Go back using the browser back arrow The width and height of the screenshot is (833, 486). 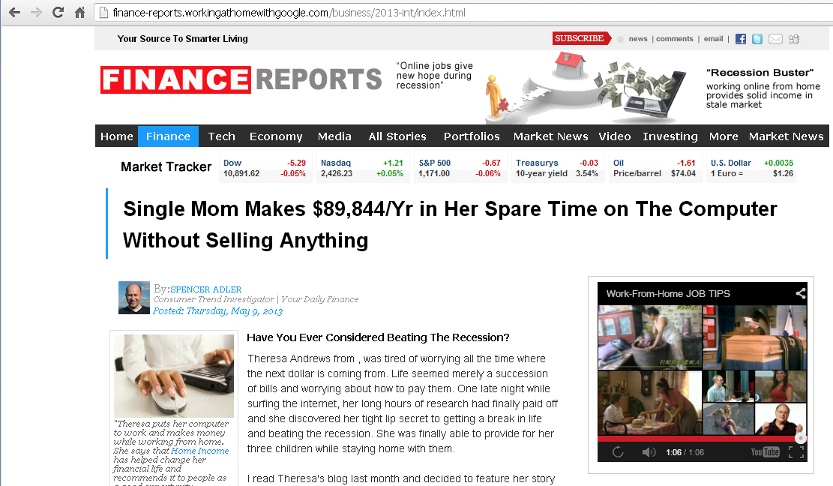pyautogui.click(x=14, y=12)
